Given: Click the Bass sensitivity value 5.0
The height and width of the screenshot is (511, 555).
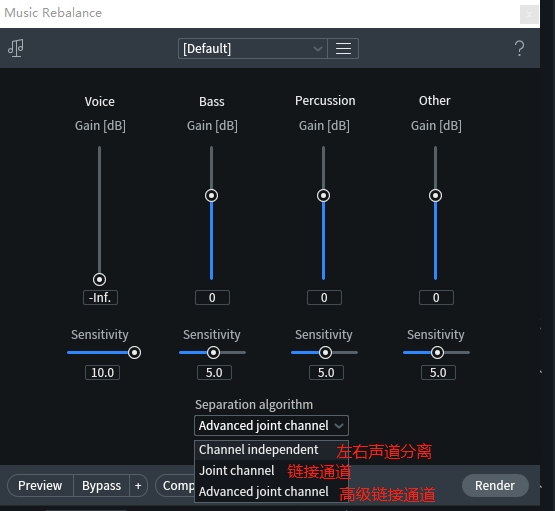Looking at the screenshot, I should coord(214,373).
